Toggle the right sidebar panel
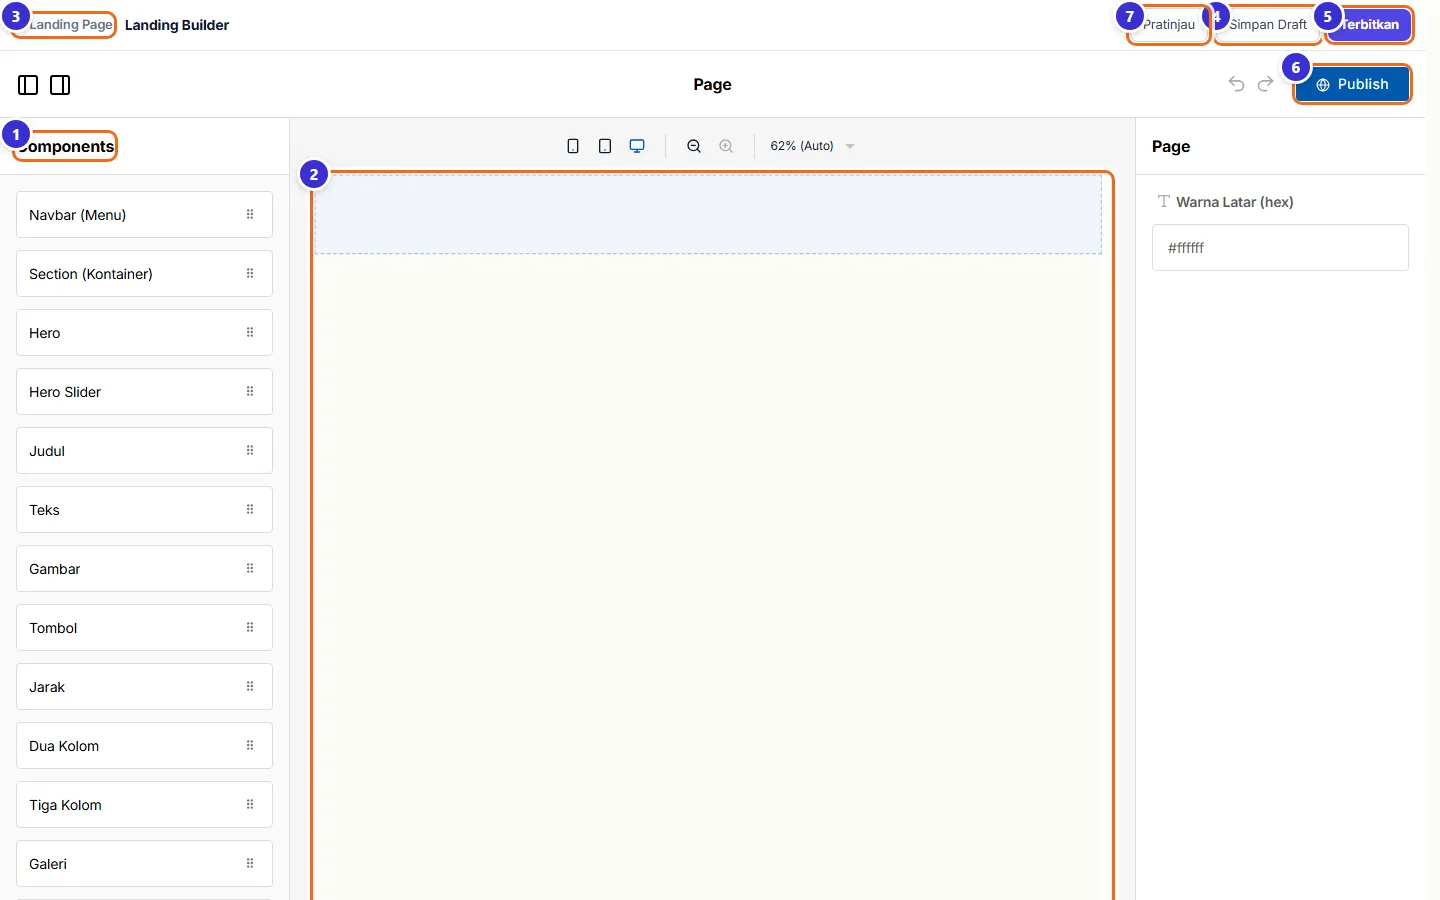 [x=60, y=85]
